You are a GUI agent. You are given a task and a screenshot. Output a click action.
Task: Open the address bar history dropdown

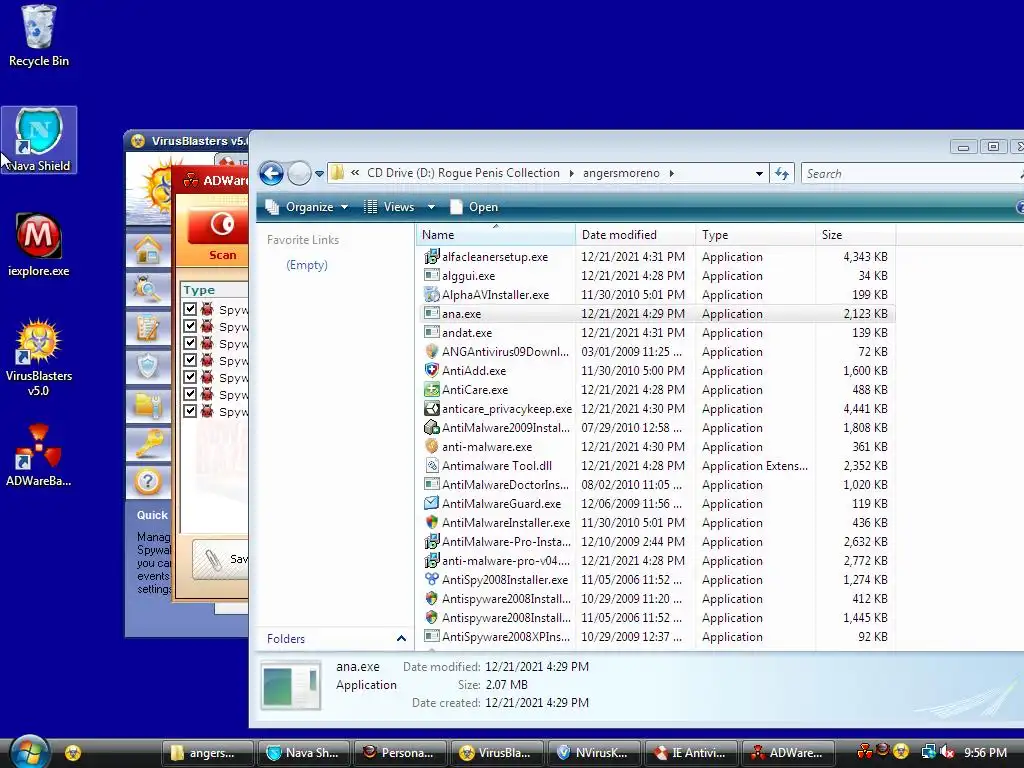[759, 174]
